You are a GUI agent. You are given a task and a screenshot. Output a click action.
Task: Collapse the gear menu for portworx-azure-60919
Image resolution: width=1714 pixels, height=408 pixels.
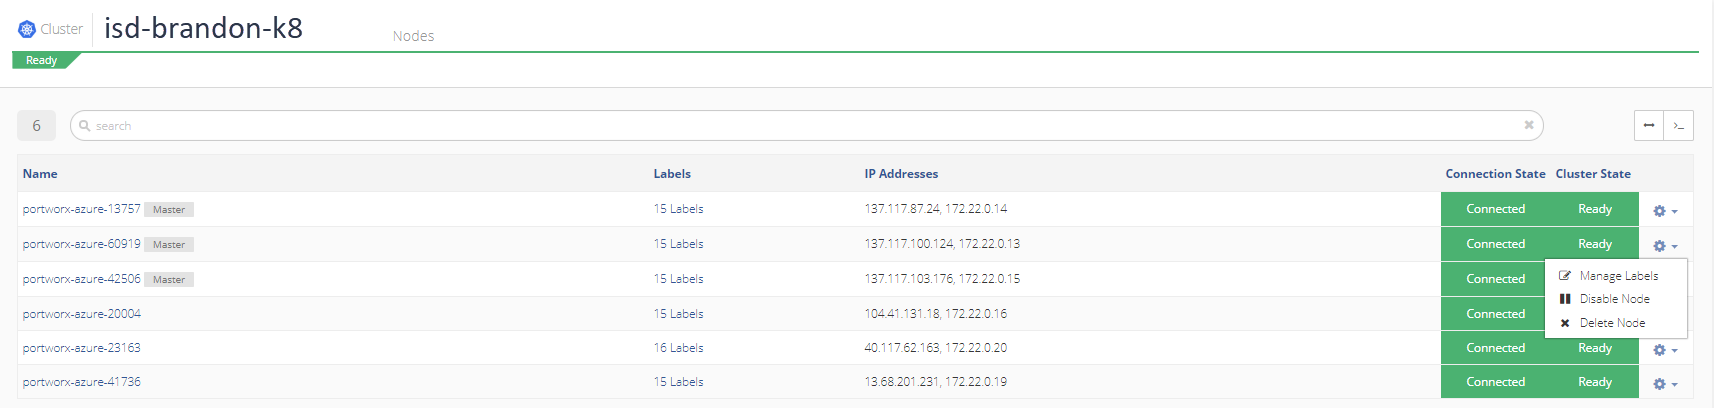point(1665,246)
